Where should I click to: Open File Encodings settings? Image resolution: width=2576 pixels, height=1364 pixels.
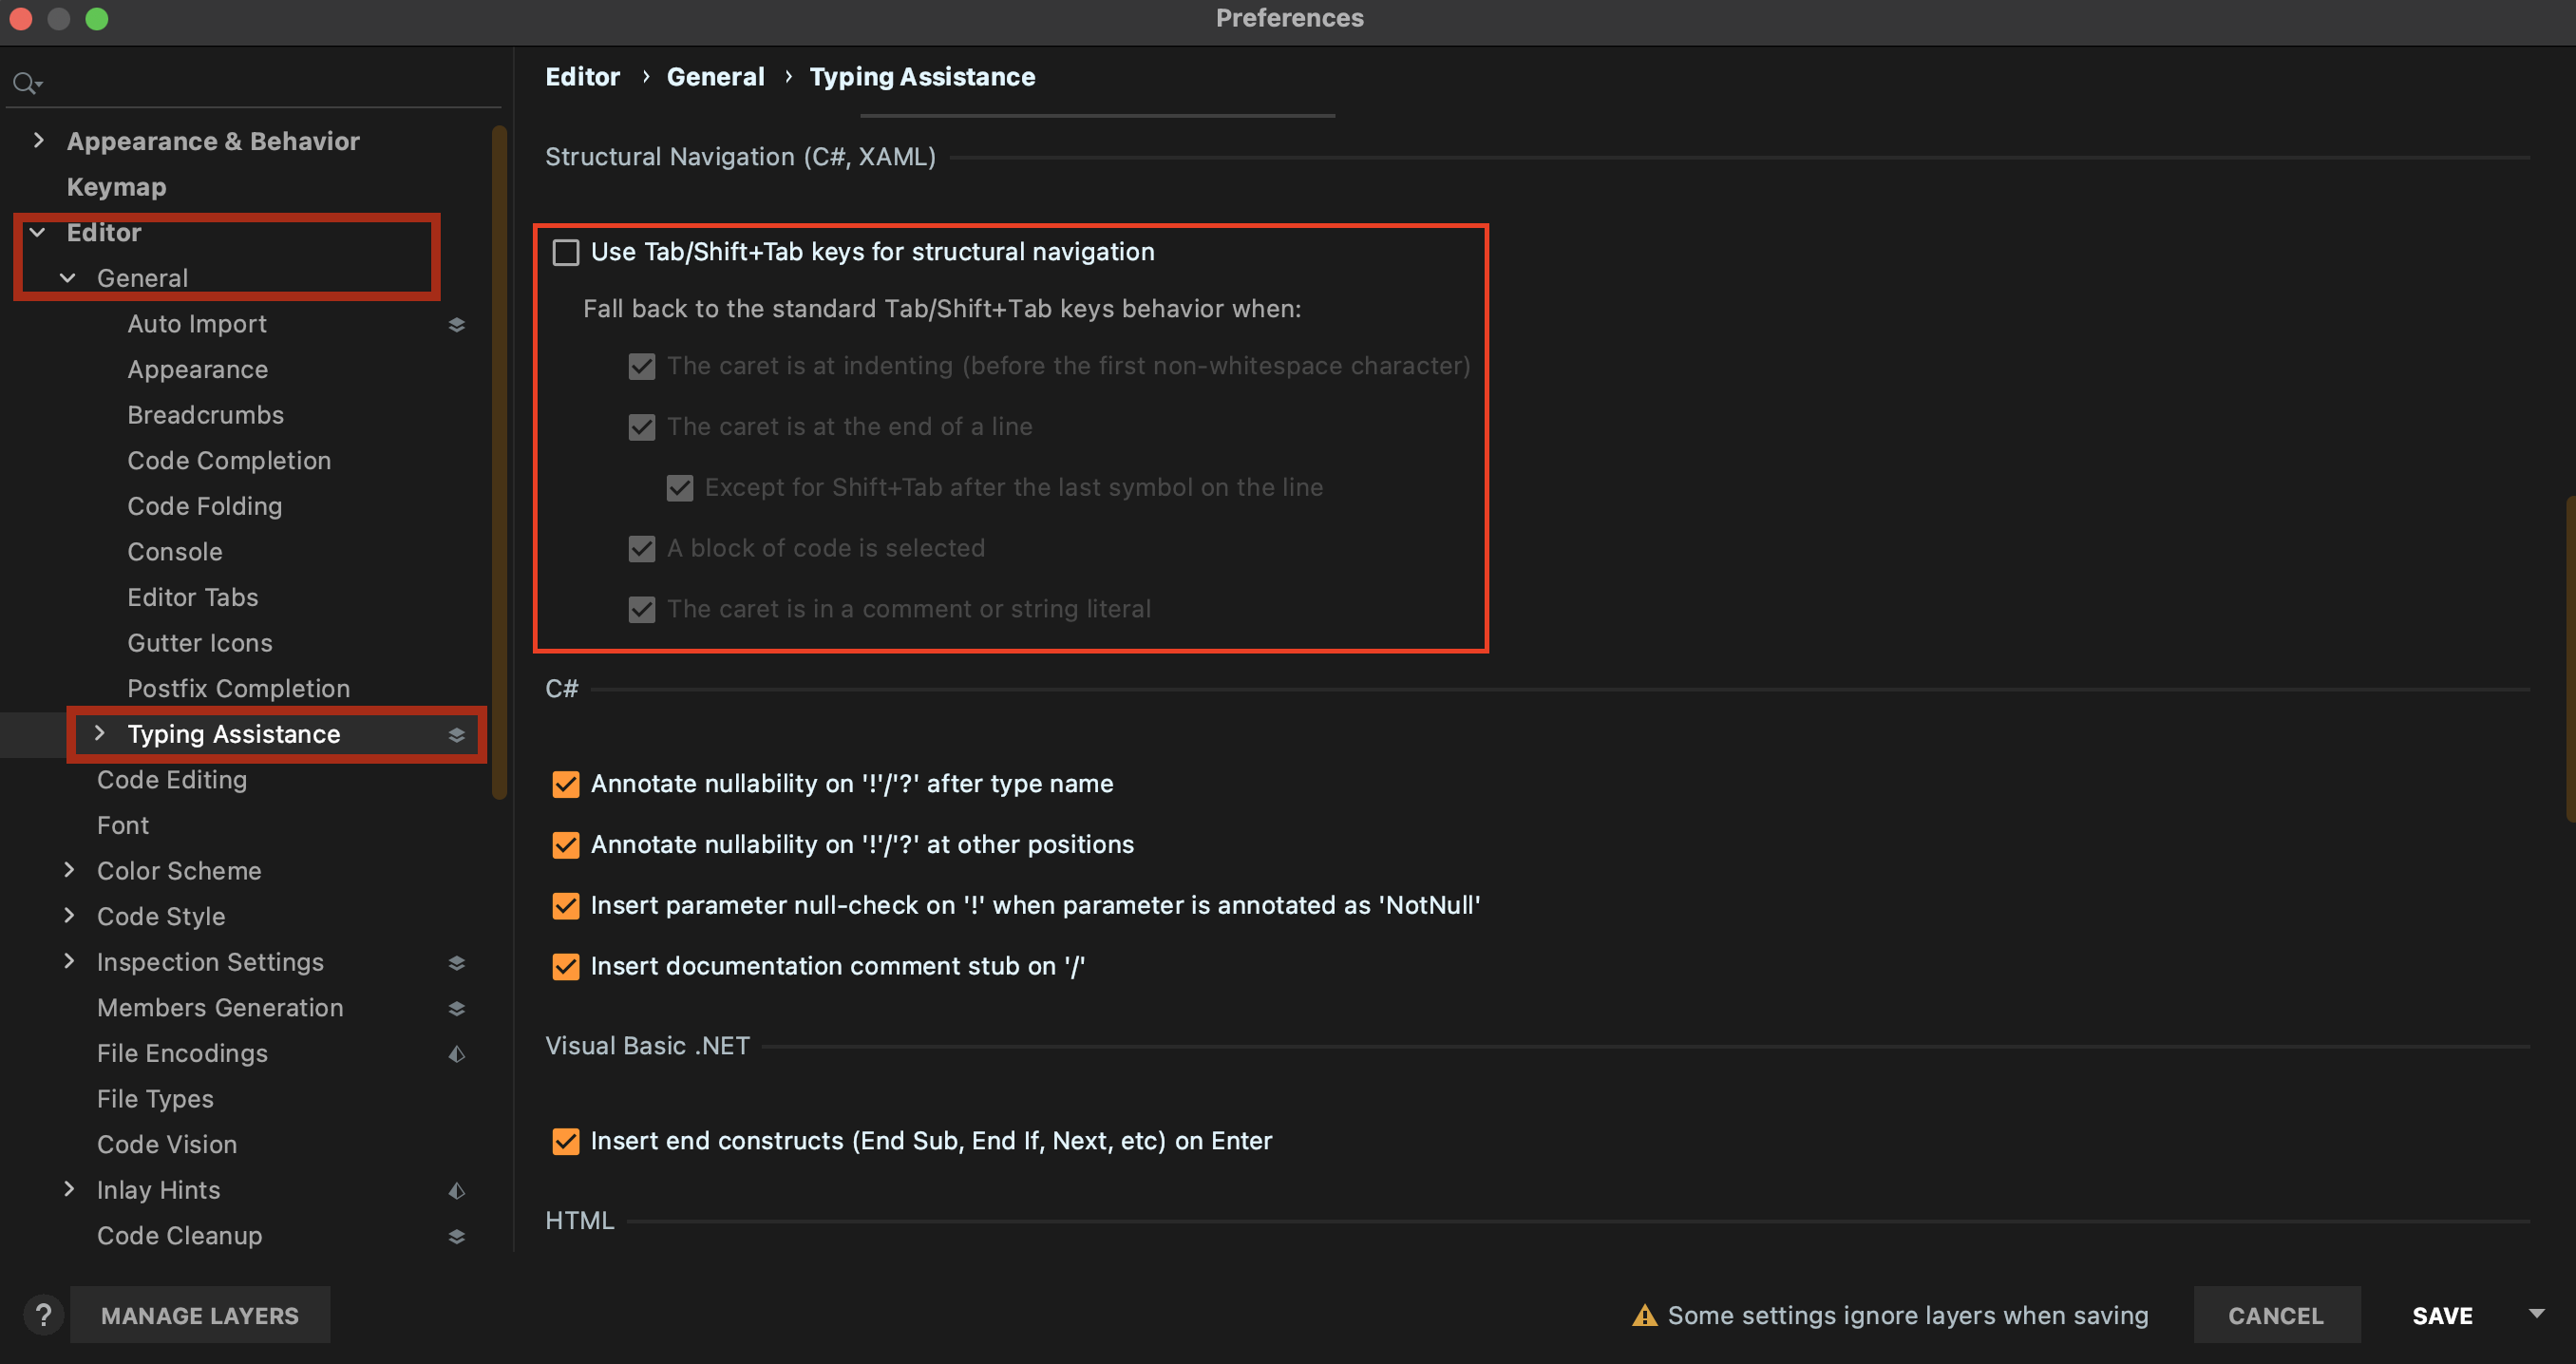click(182, 1054)
